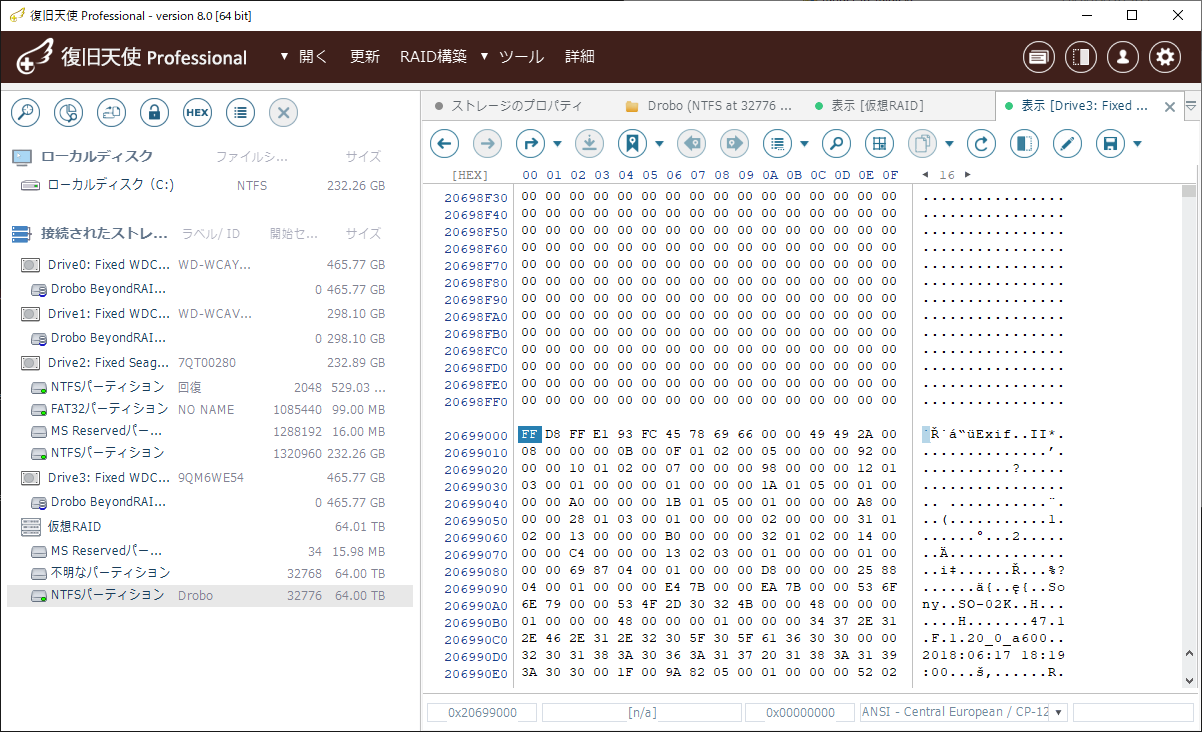Select Drive3: Fixed WDC storage
Viewport: 1202px width, 732px height.
pos(210,477)
